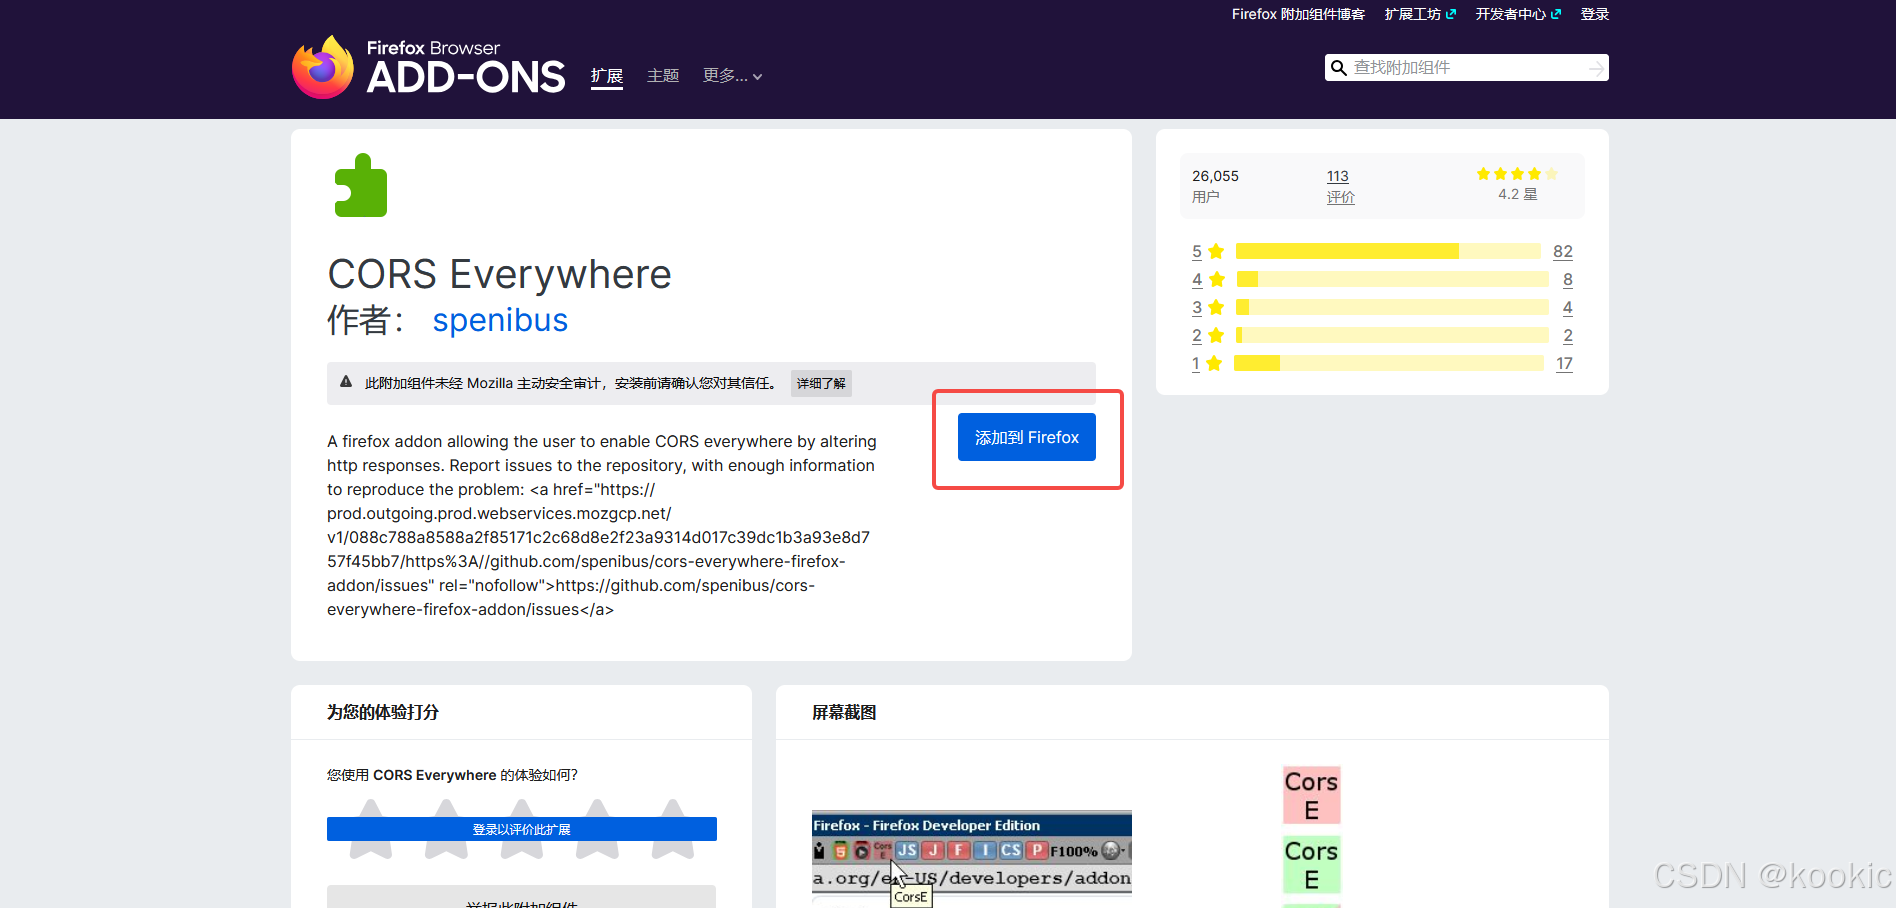Open the 17 one-star reviews count
This screenshot has width=1896, height=908.
click(1564, 363)
